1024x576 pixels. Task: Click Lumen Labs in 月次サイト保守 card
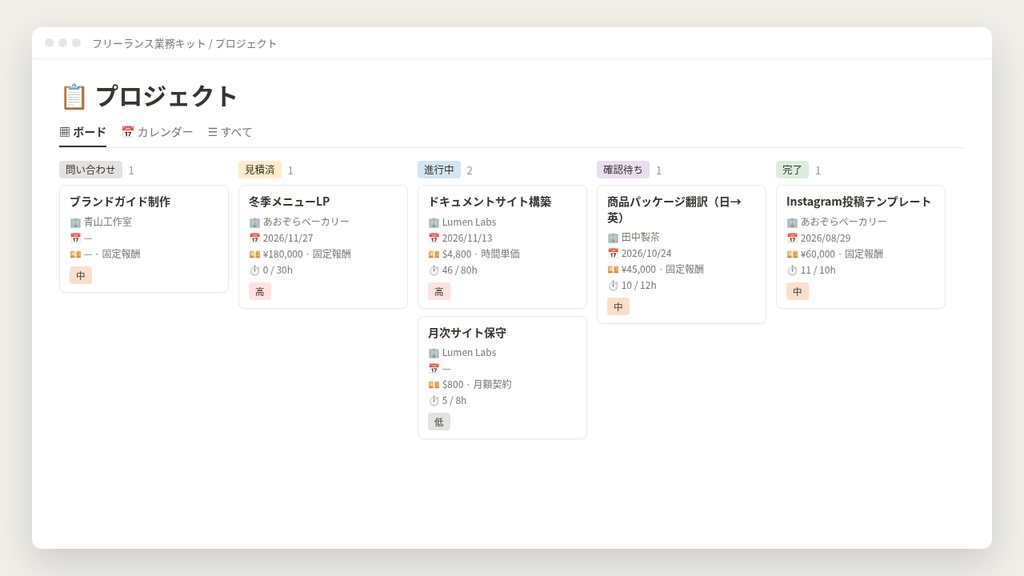tap(469, 353)
